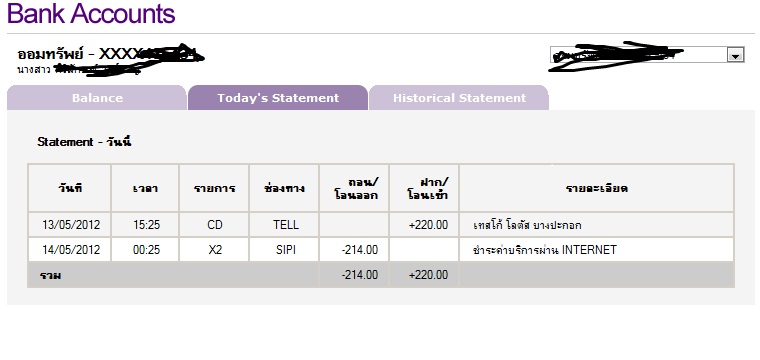Open the Historical Statement tab

point(459,98)
